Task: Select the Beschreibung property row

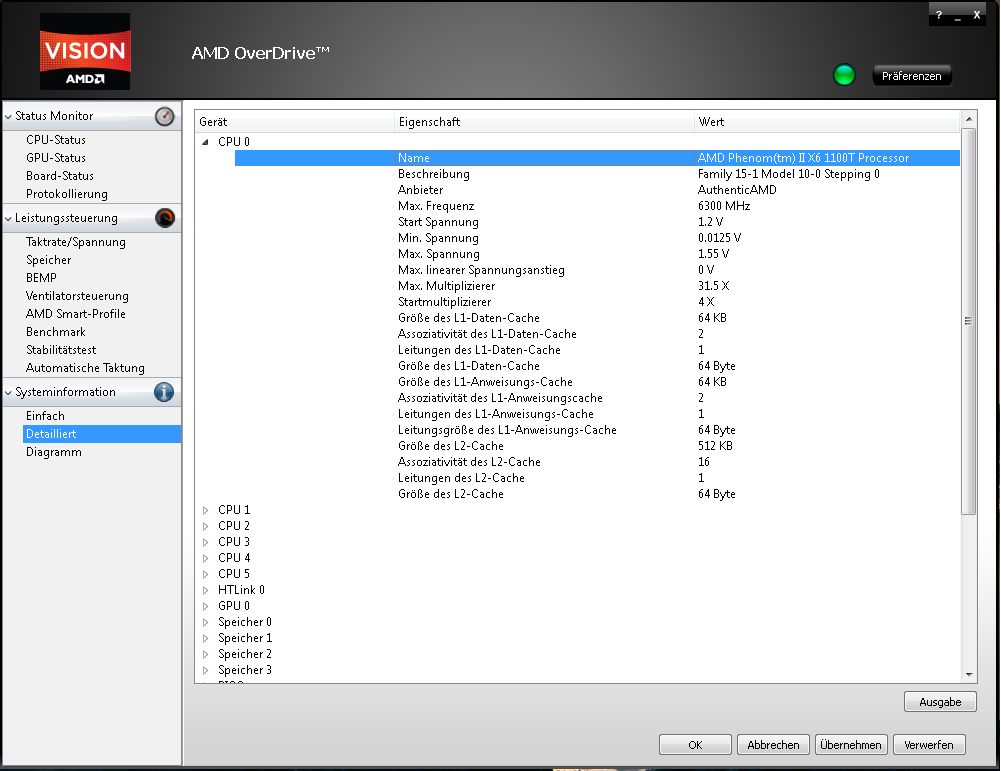Action: click(x=598, y=174)
